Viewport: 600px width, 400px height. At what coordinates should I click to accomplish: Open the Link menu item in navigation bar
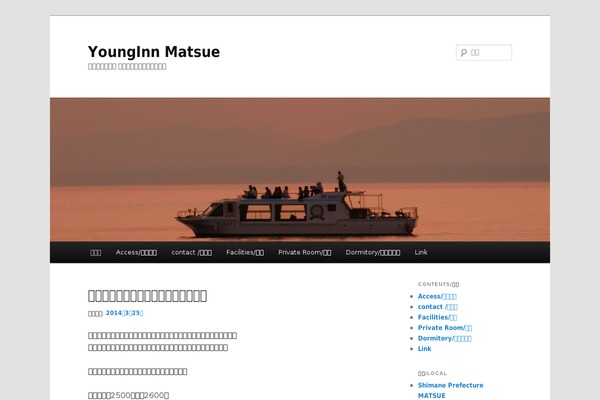(x=421, y=253)
